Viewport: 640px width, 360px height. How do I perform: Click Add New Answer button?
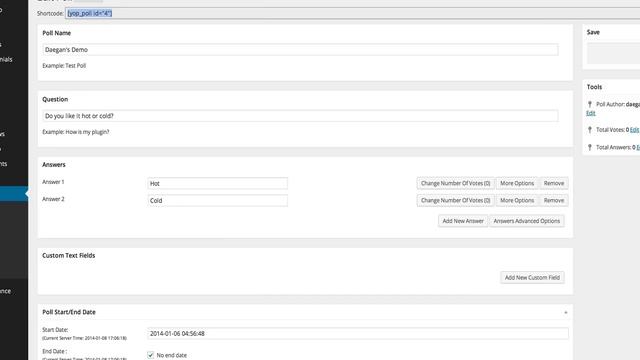pos(463,221)
